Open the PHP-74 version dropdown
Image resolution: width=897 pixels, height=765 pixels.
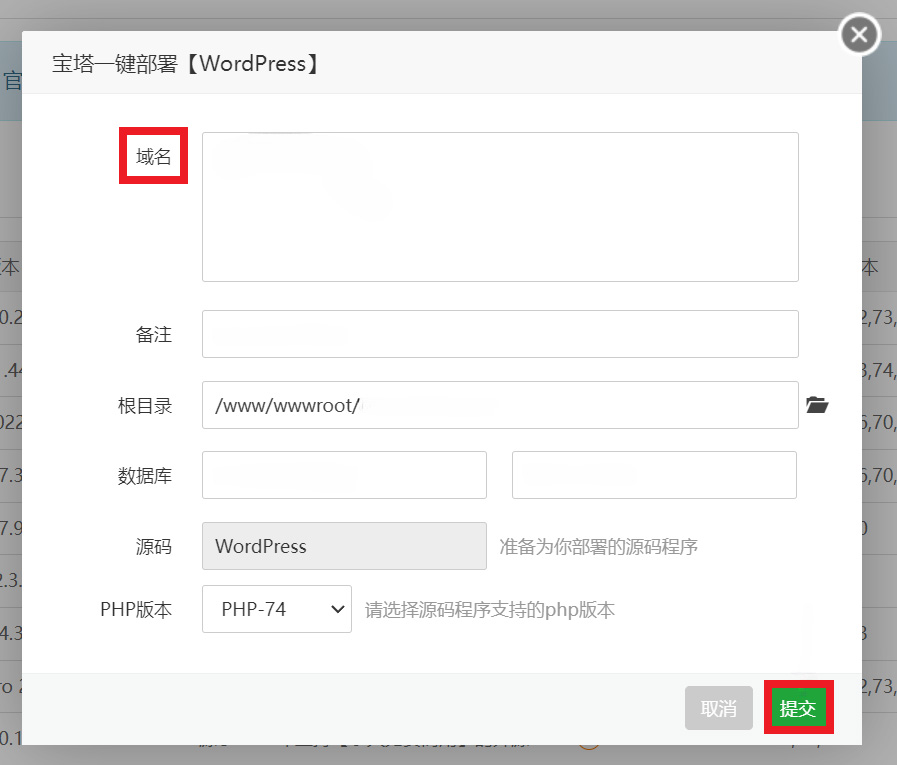[x=277, y=609]
